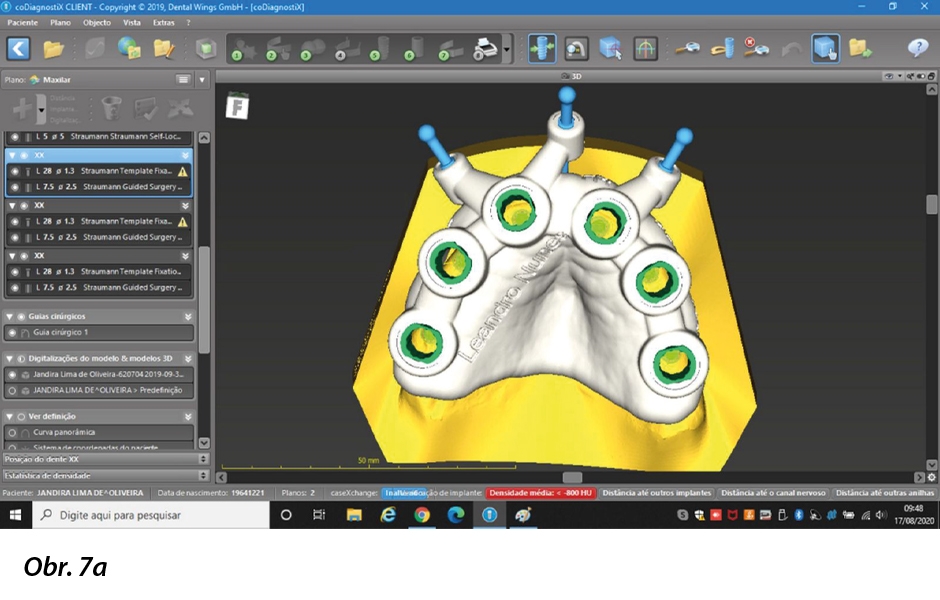Open the yellow folder icon in toolbar
This screenshot has width=940, height=600.
coord(53,49)
